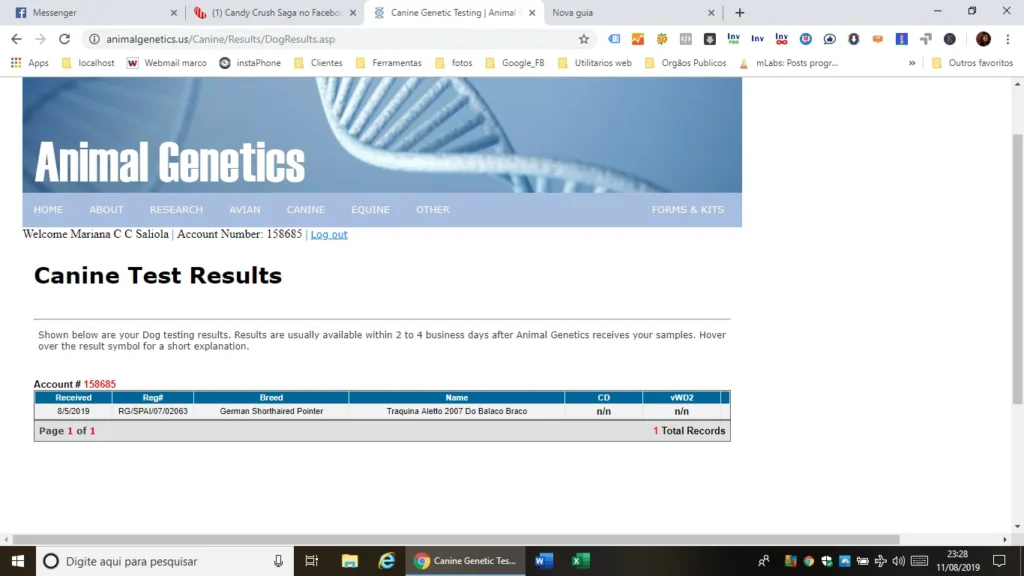Launch Word from the Windows taskbar
The image size is (1024, 576).
[x=544, y=561]
